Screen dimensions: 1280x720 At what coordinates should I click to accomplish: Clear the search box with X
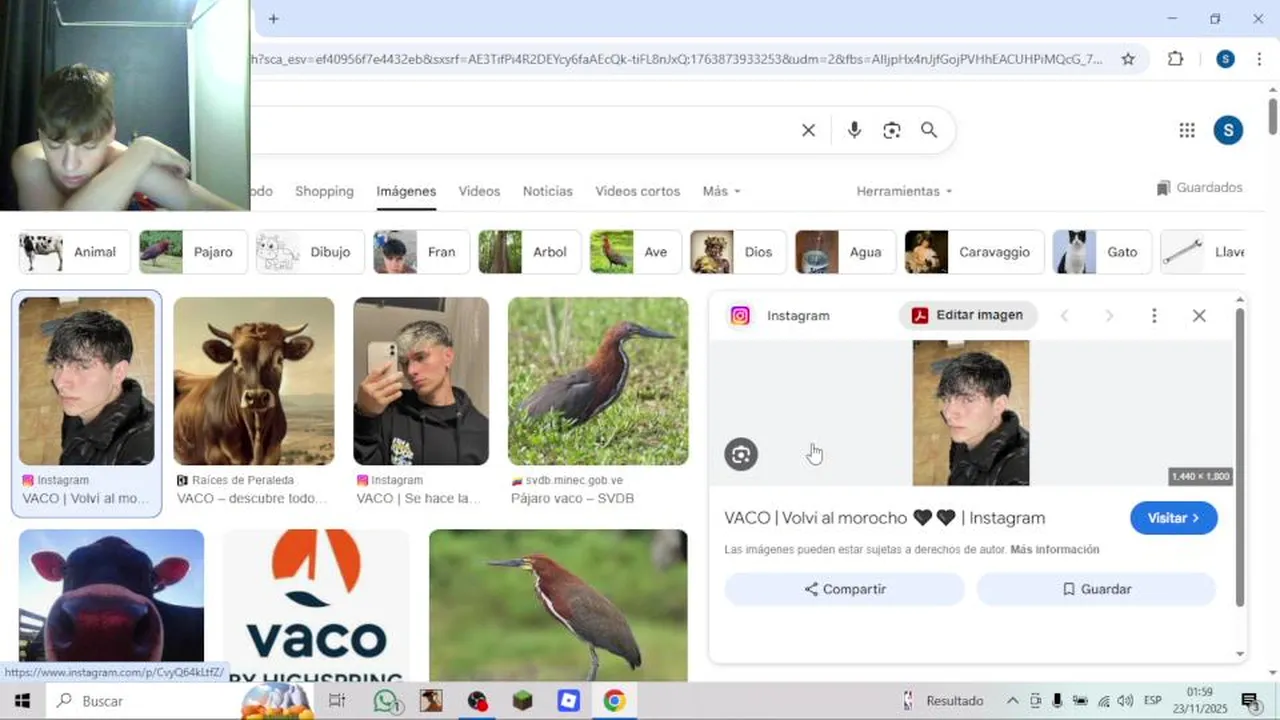tap(808, 130)
